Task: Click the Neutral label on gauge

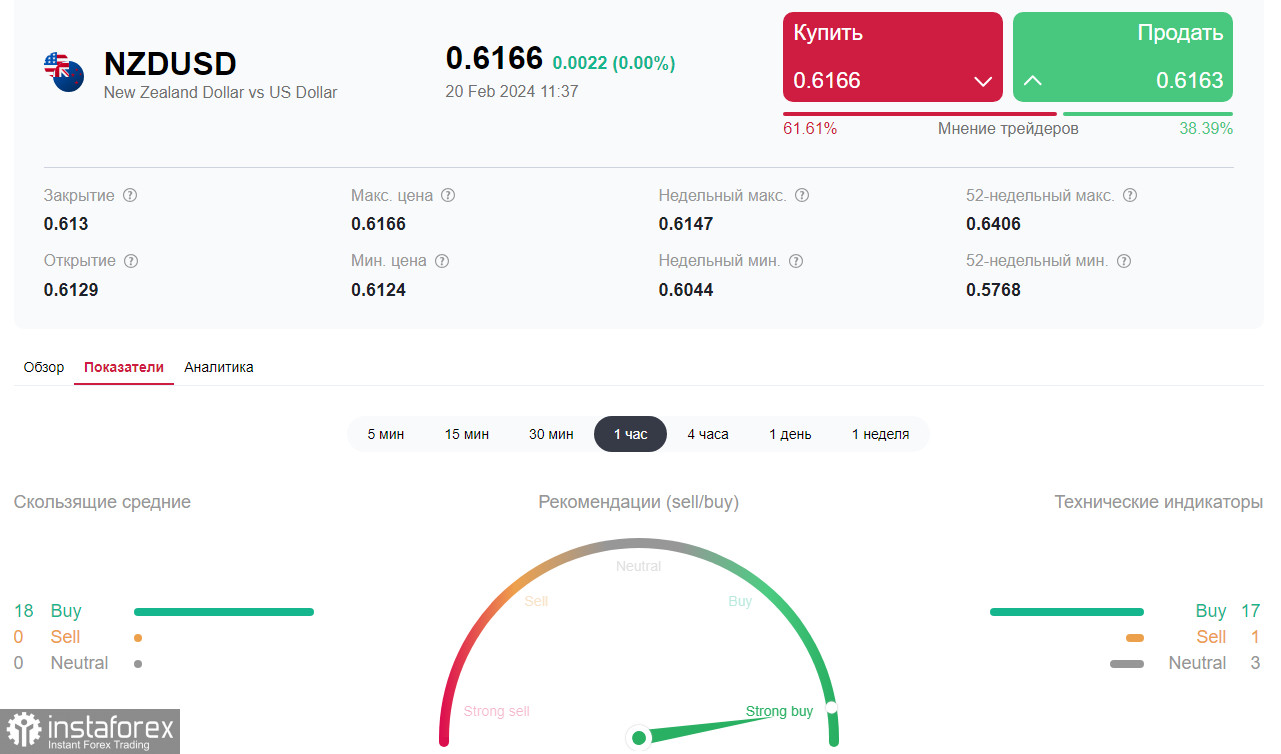Action: (x=639, y=566)
